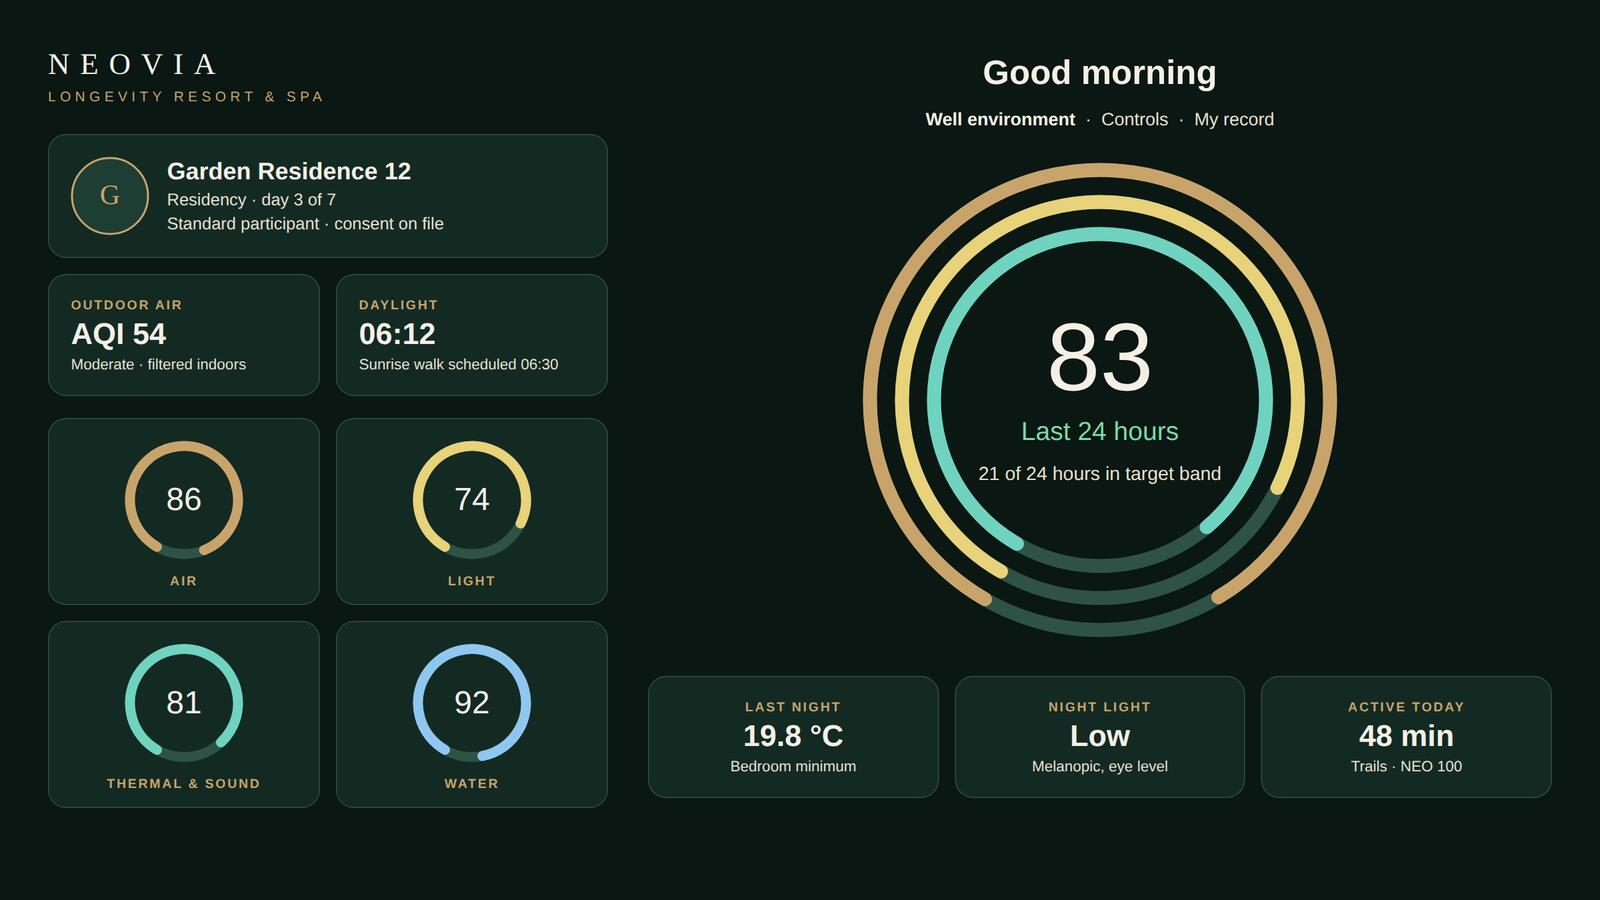Open the Active Today 48 min card
This screenshot has width=1600, height=900.
(1406, 737)
